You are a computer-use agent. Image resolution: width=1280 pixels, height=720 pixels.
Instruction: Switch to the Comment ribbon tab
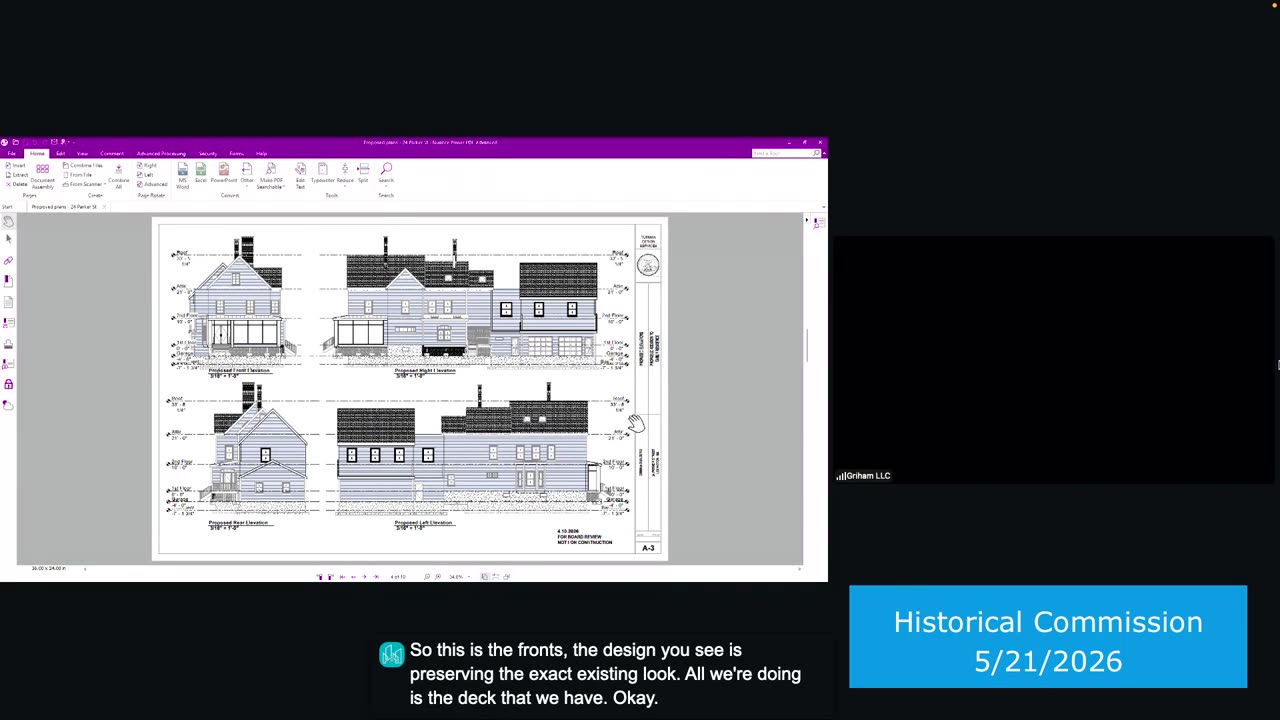[x=111, y=153]
